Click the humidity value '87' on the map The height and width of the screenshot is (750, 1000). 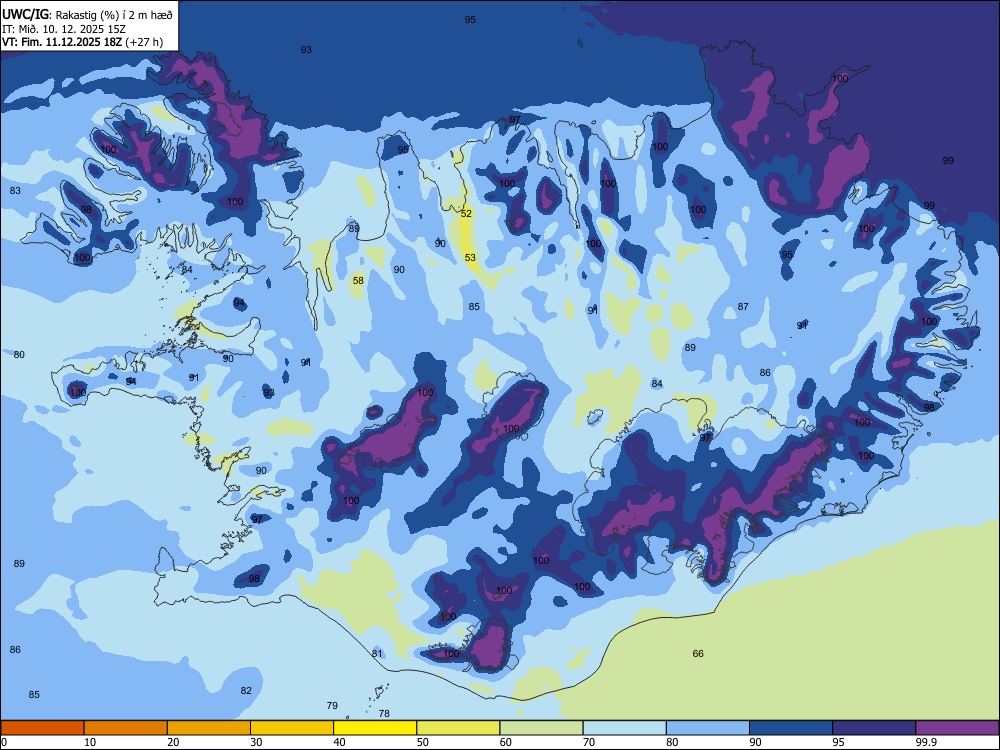pos(743,307)
